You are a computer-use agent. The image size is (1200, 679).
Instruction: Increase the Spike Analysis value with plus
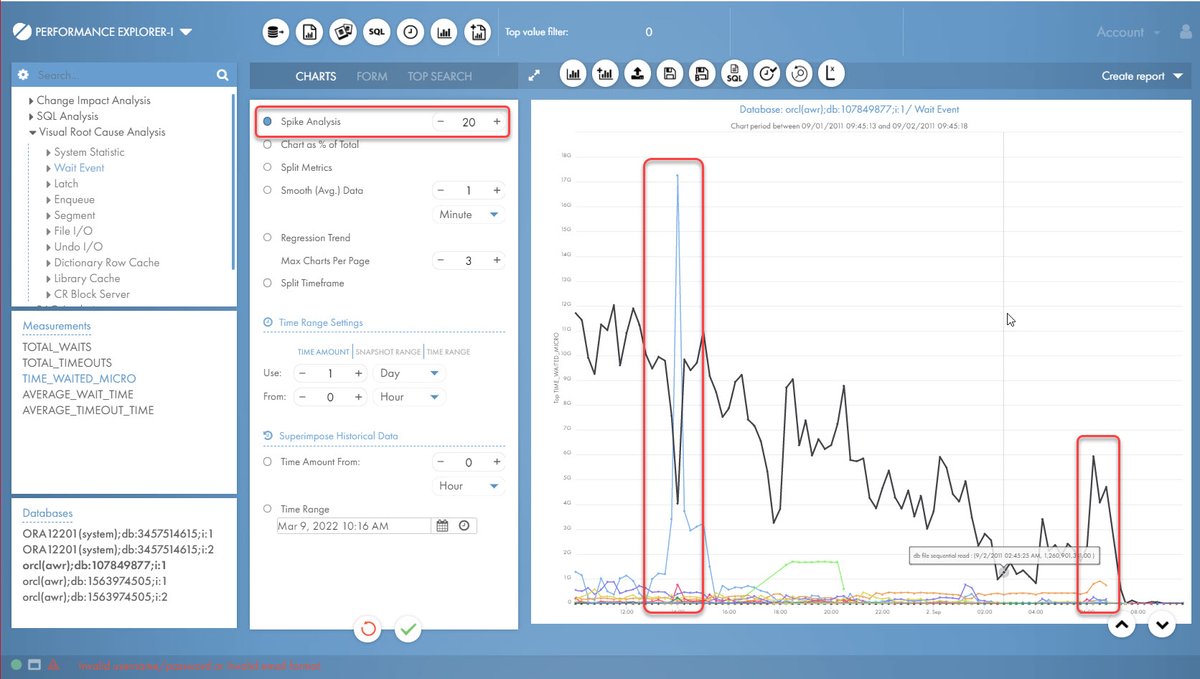coord(495,122)
